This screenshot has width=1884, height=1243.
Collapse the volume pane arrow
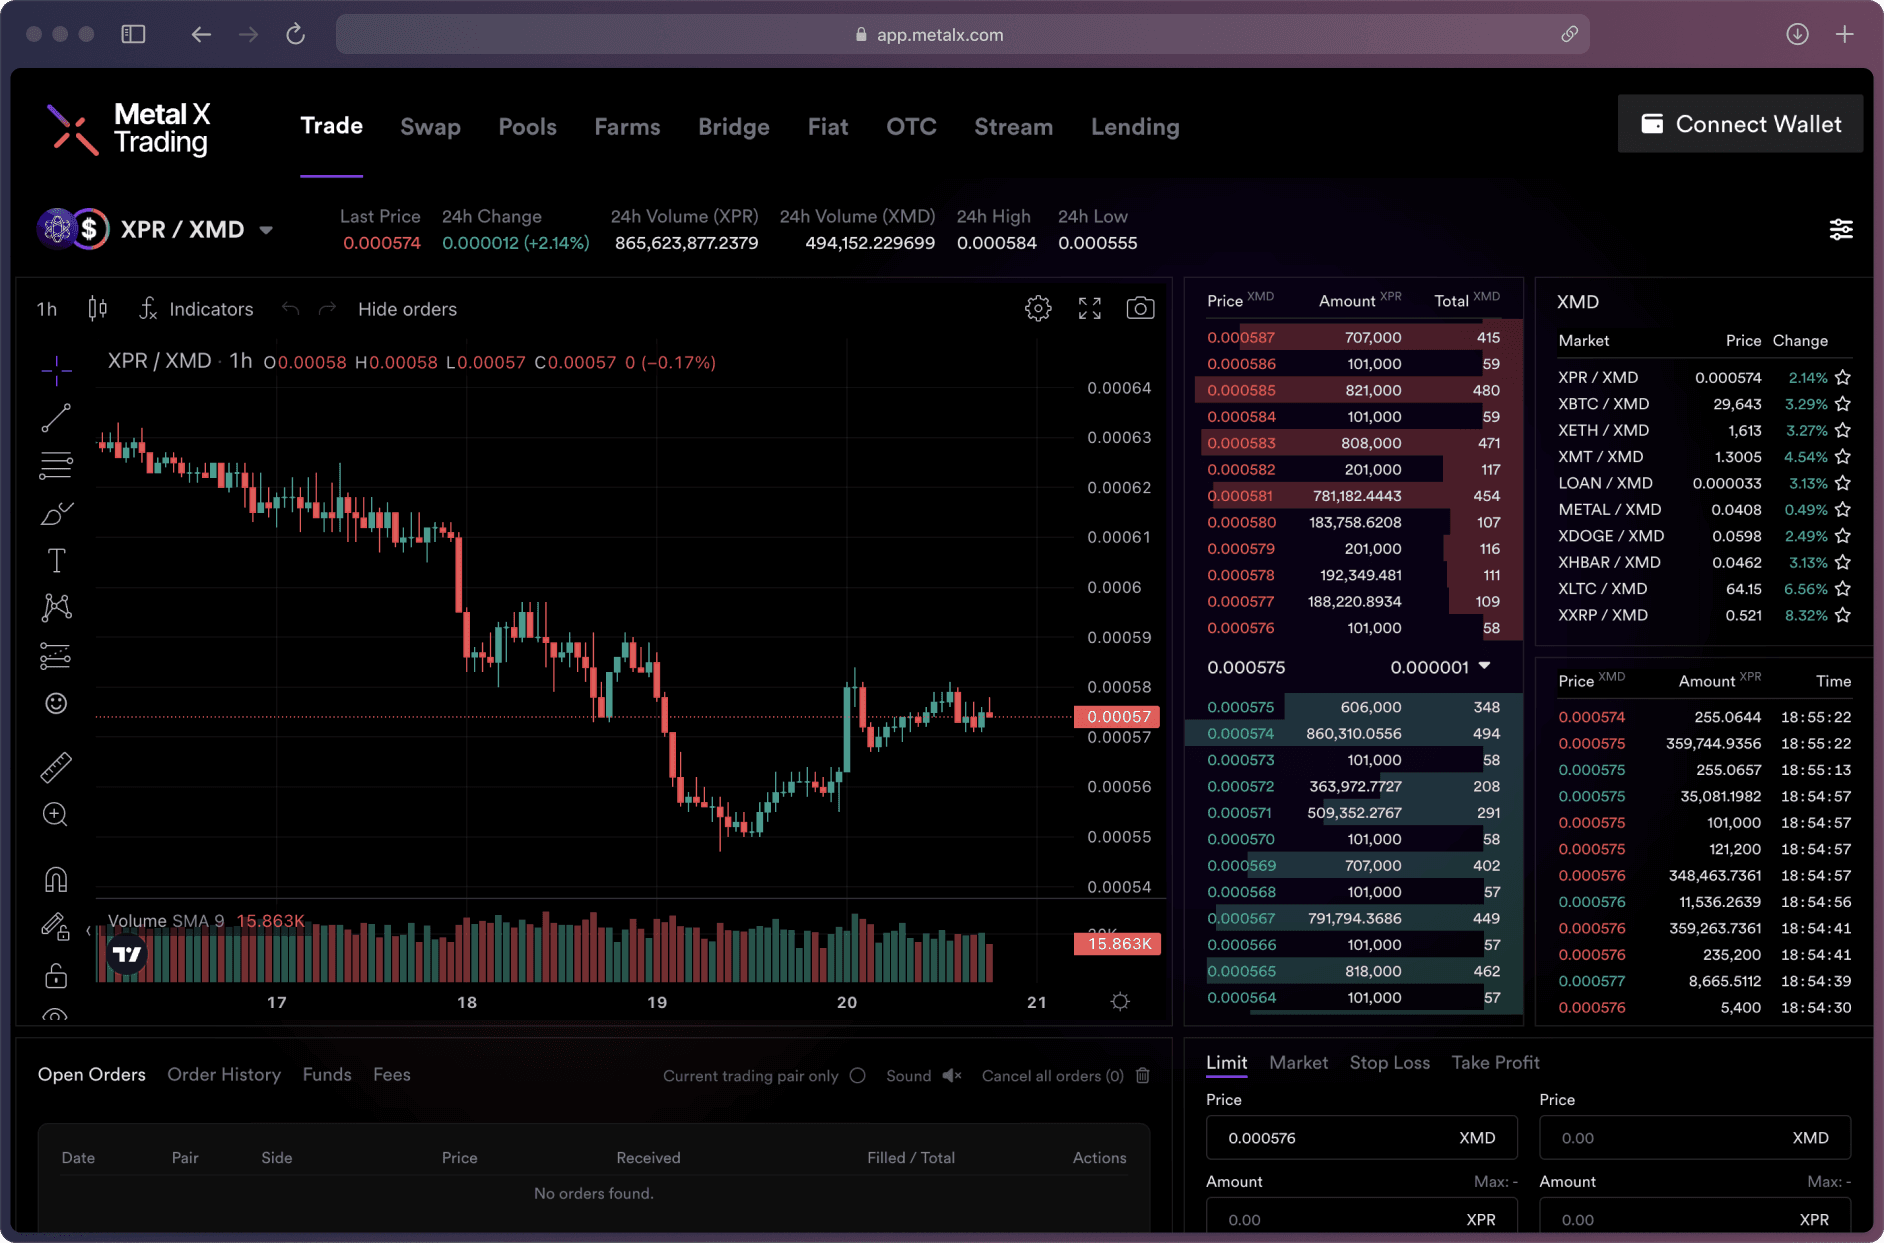coord(88,930)
